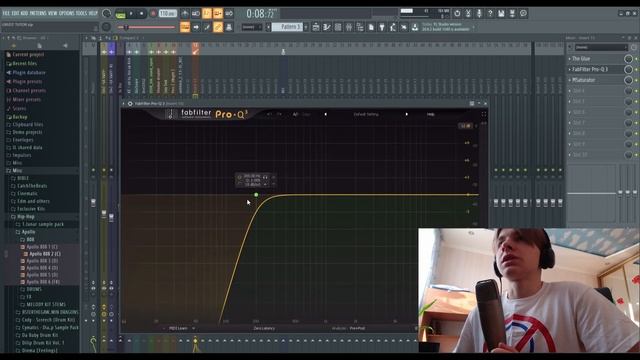The width and height of the screenshot is (640, 360).
Task: Collapse the Hip Hop folder
Action: click(26, 217)
